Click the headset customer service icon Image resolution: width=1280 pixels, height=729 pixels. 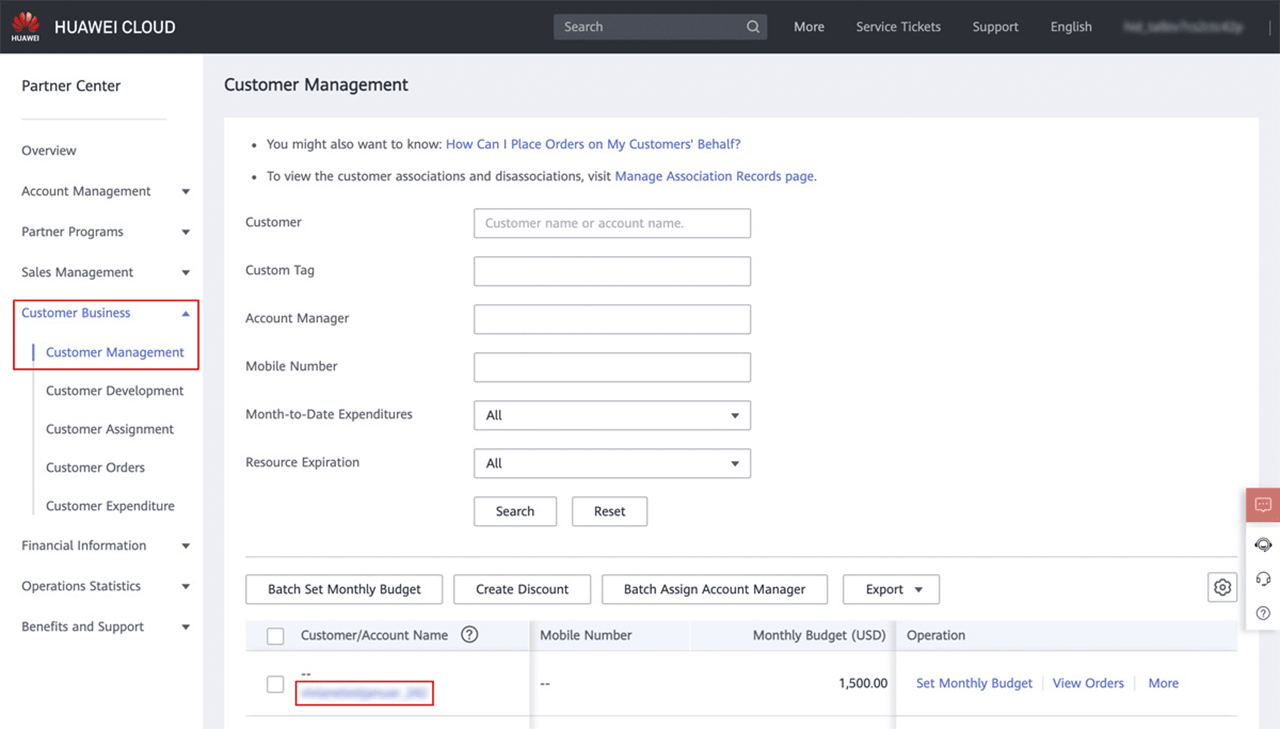click(x=1263, y=579)
